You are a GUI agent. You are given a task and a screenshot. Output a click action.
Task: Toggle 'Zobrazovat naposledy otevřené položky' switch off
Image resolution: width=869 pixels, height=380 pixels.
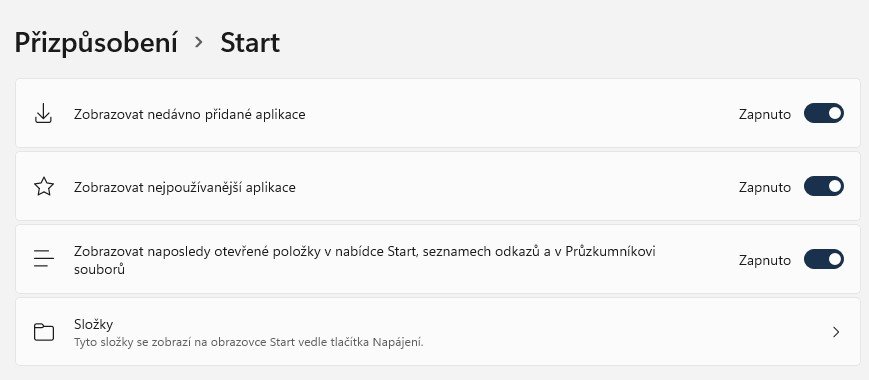[824, 259]
